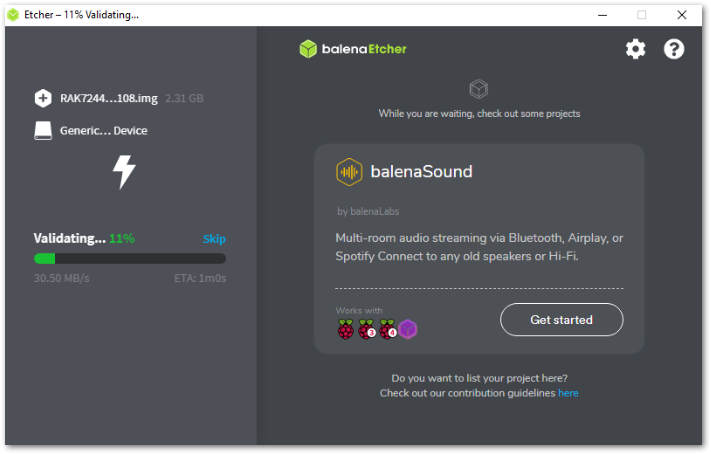
Task: Click the Generic... Device label
Action: coord(103,131)
